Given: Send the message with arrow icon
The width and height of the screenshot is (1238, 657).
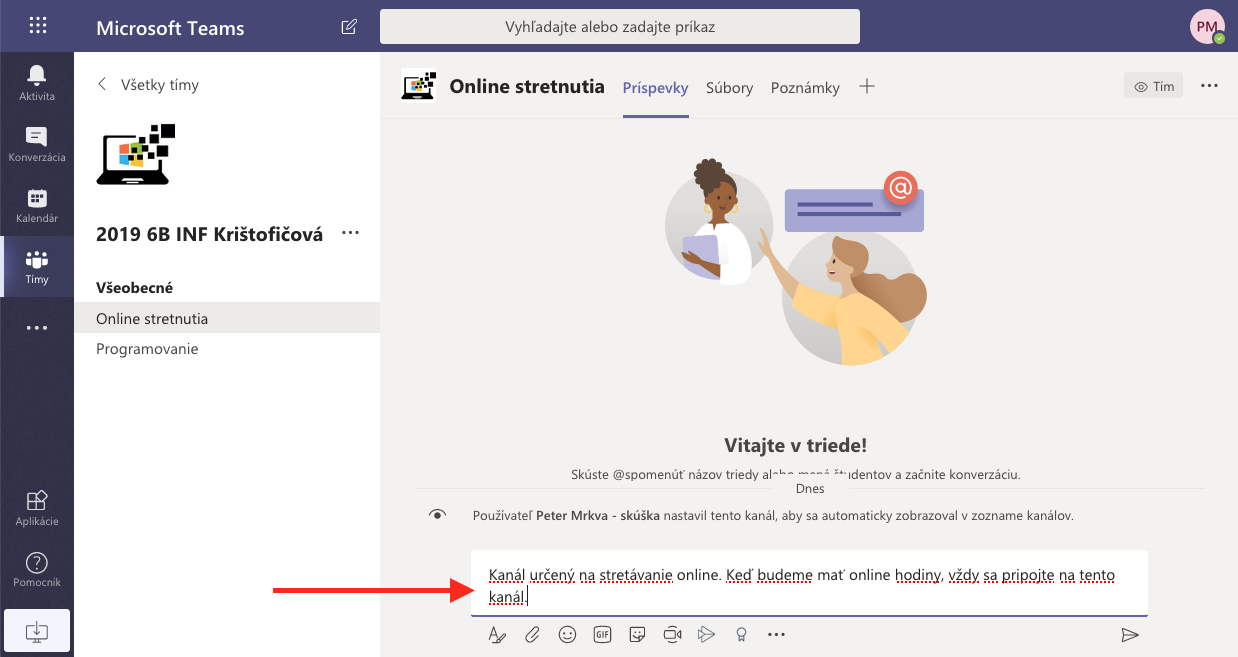Looking at the screenshot, I should [1129, 634].
